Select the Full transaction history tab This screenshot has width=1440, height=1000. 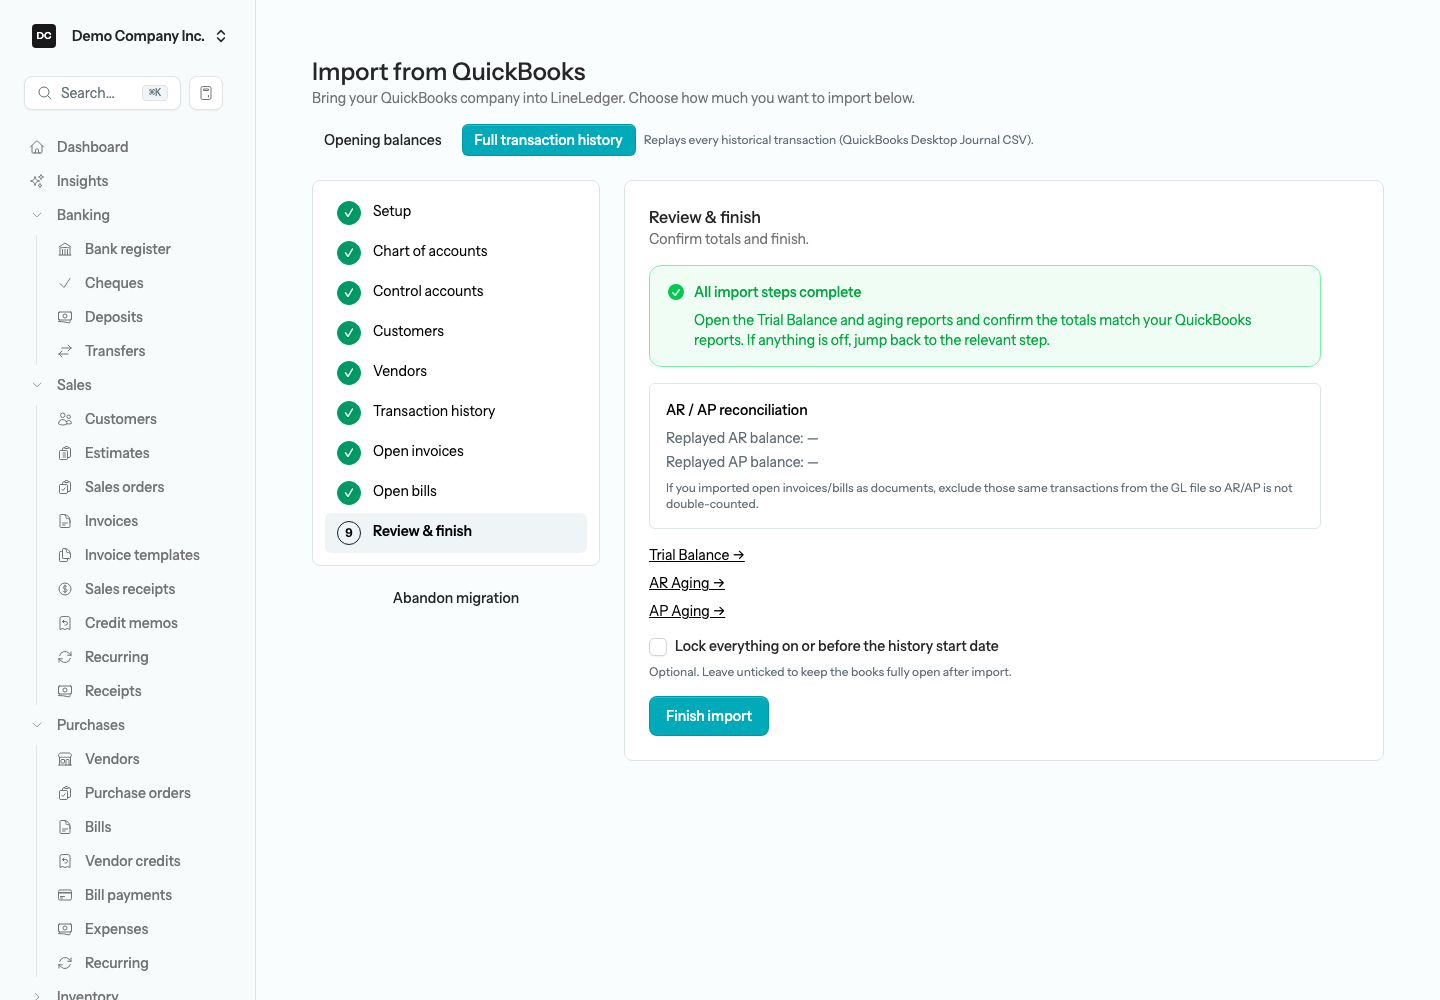point(548,140)
